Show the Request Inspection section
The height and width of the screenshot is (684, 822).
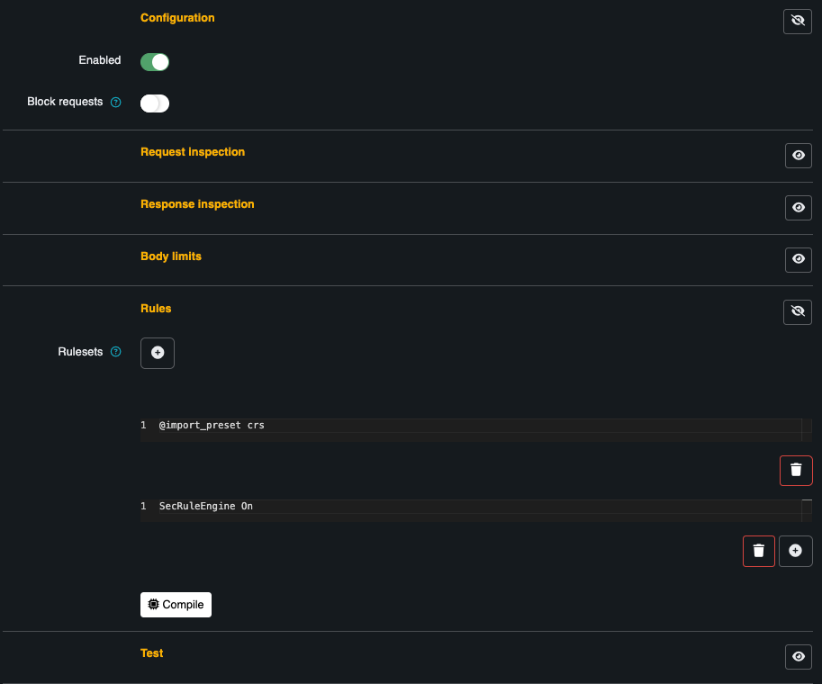coord(798,155)
